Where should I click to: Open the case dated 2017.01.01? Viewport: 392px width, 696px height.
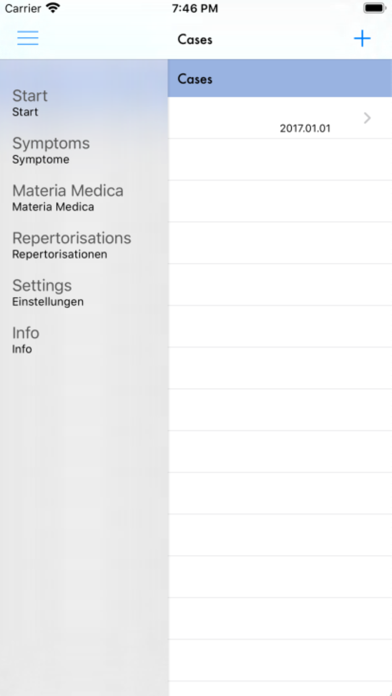pos(280,118)
